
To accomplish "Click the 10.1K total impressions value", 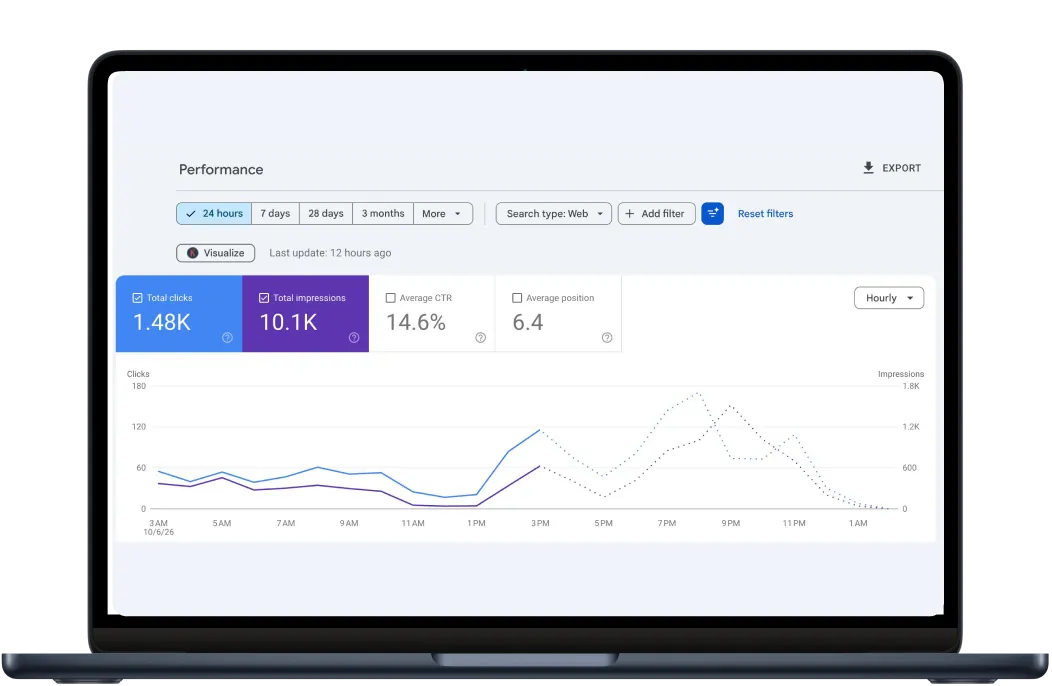I will [288, 322].
